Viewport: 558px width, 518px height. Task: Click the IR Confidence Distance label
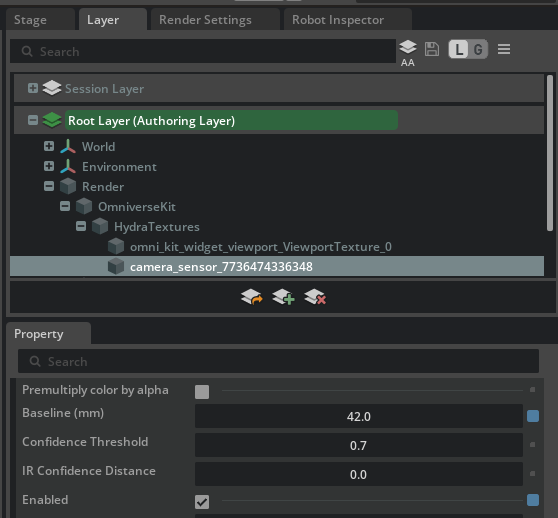(x=89, y=471)
